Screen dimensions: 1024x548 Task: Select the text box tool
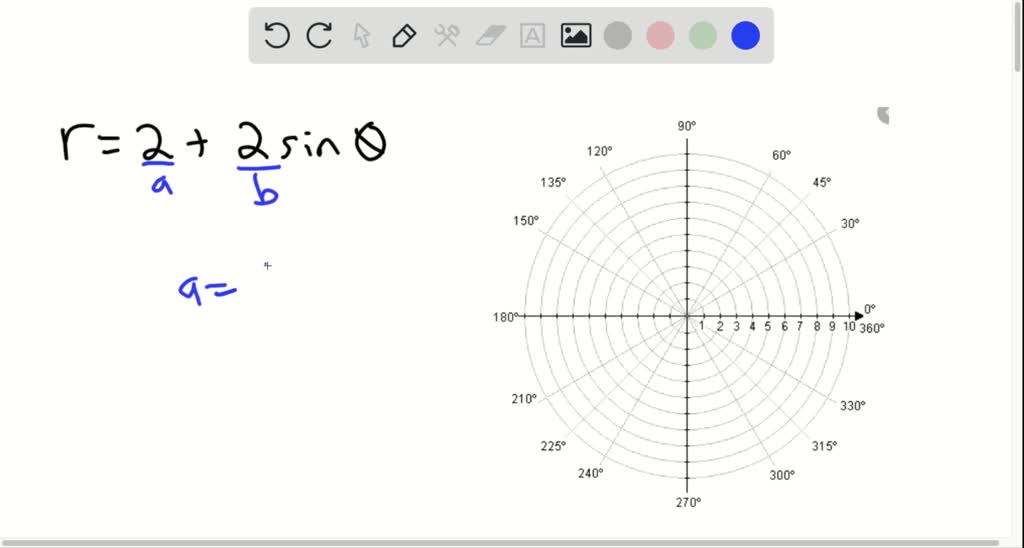[x=532, y=35]
